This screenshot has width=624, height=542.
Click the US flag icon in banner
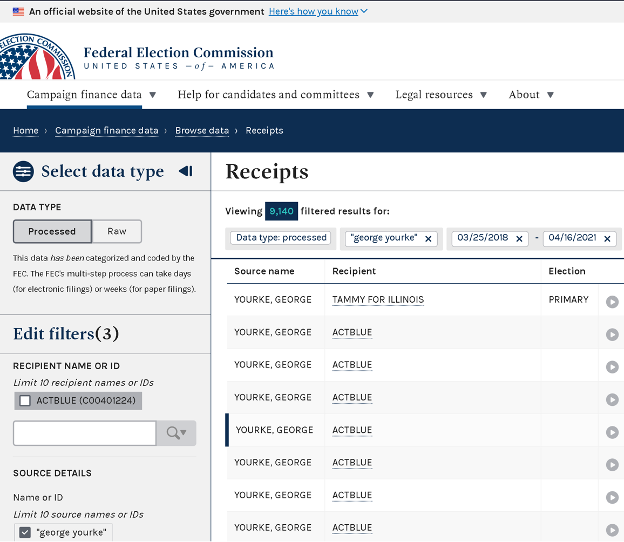coord(18,12)
